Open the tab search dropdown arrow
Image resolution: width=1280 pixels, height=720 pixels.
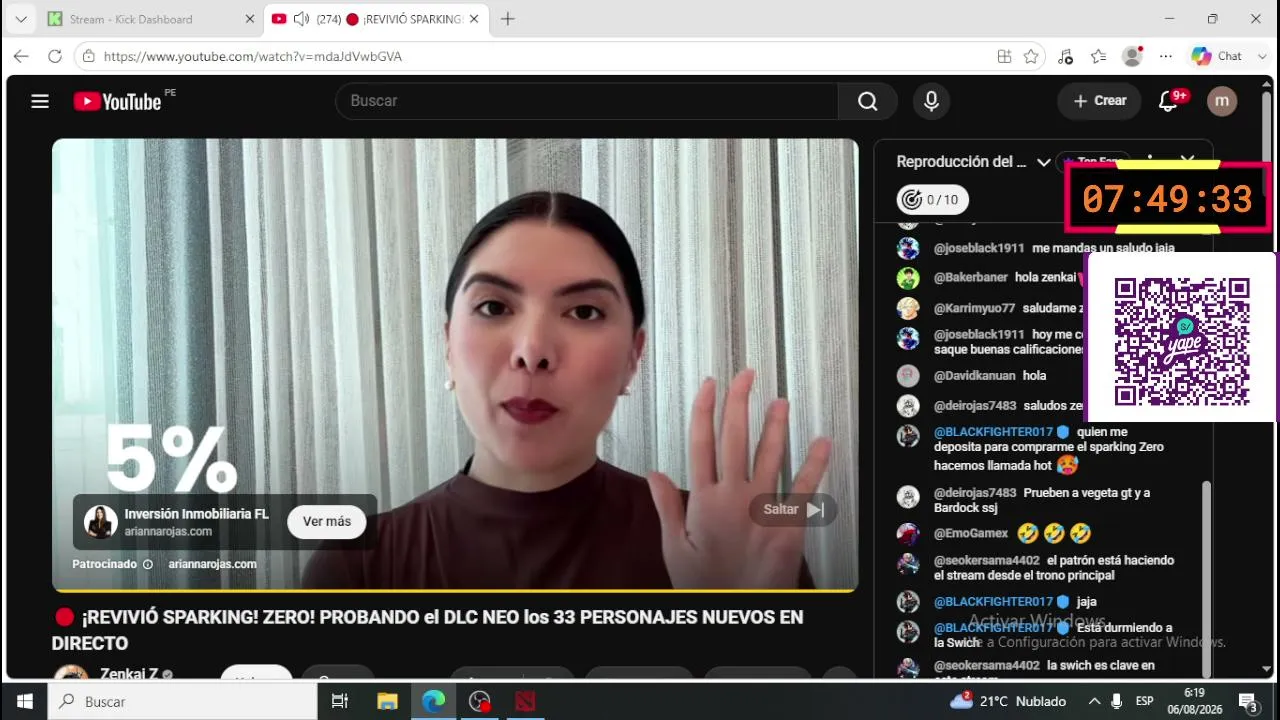tap(21, 19)
